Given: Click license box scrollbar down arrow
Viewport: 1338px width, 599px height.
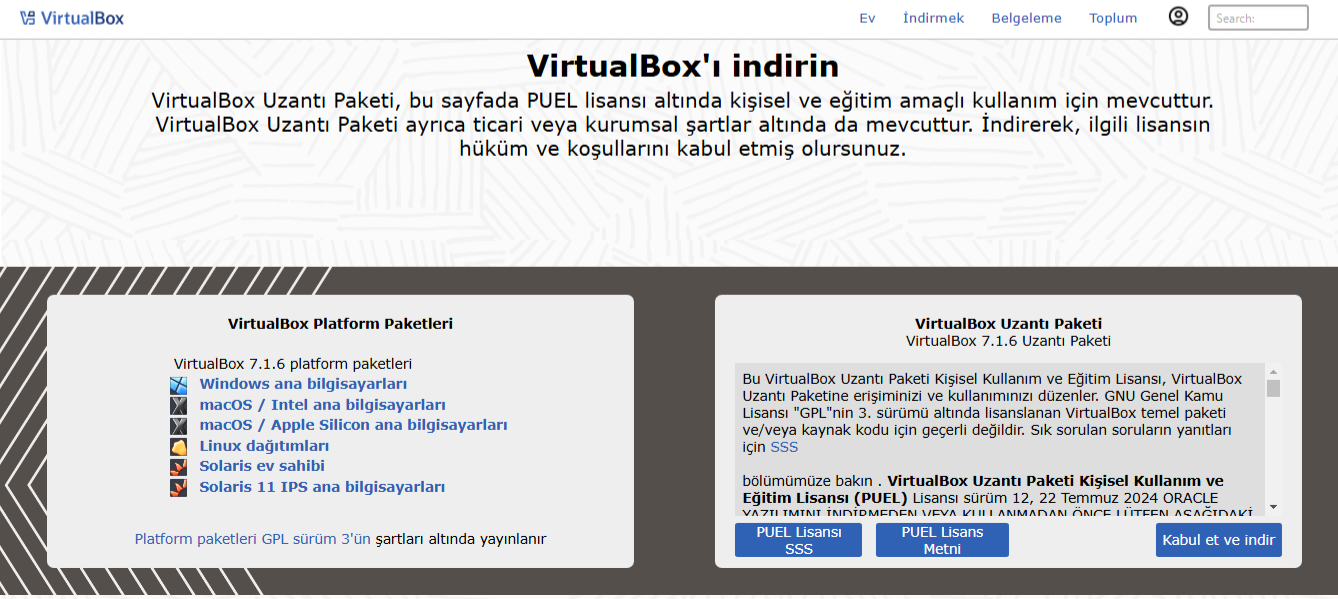Looking at the screenshot, I should point(1273,508).
